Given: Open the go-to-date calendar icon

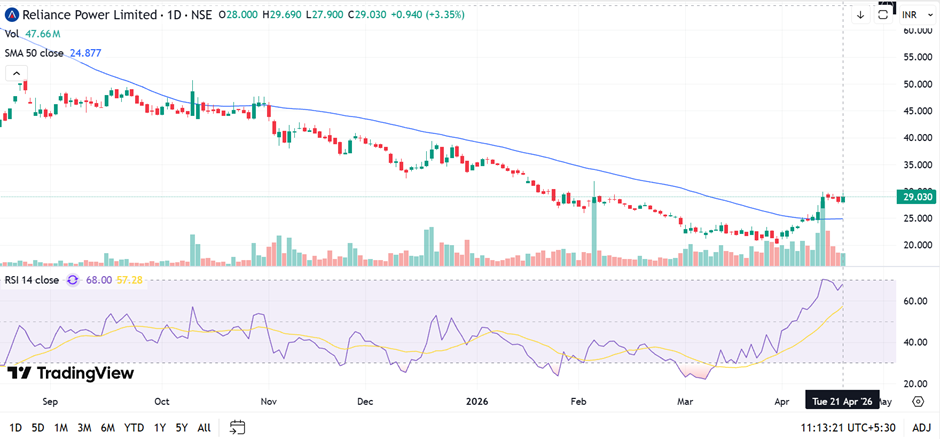Looking at the screenshot, I should tap(237, 427).
